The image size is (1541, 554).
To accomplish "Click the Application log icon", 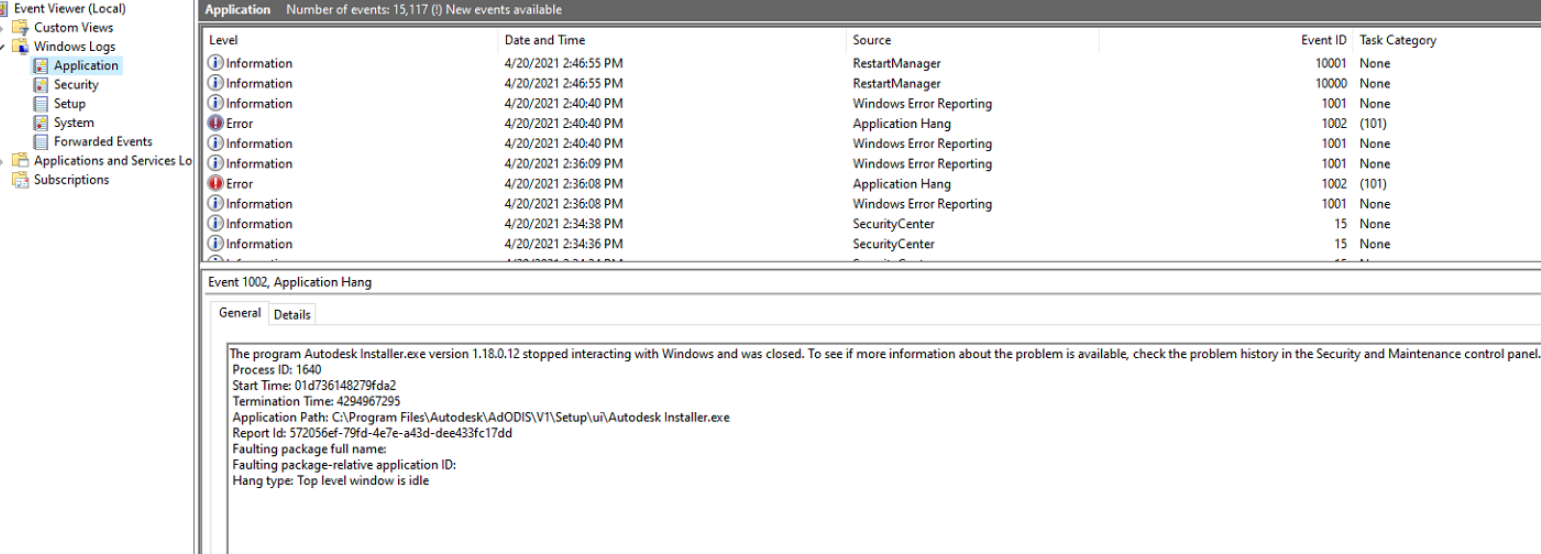I will click(41, 66).
